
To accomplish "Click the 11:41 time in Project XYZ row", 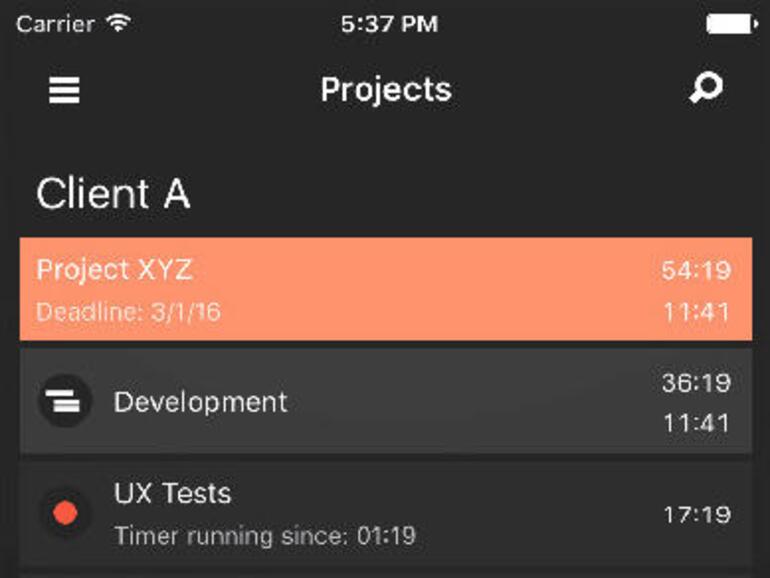I will (x=695, y=312).
